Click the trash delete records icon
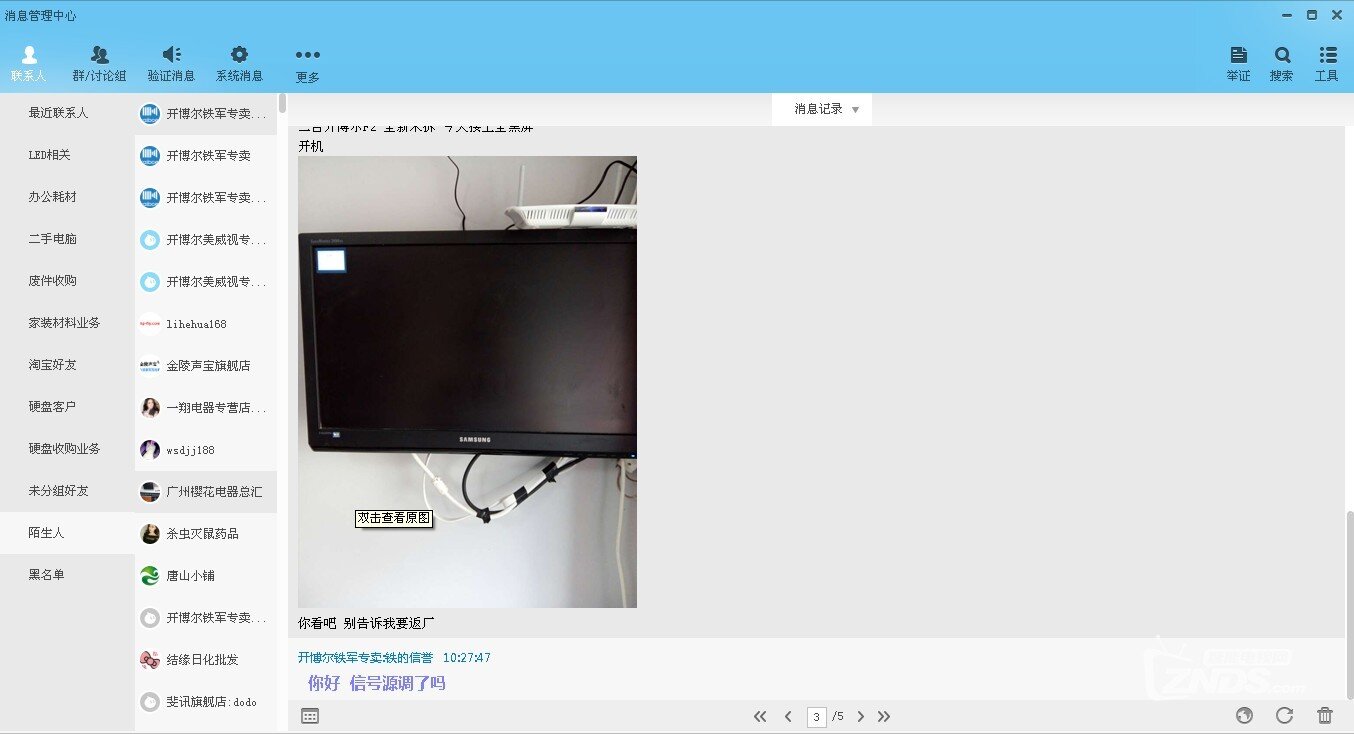This screenshot has width=1354, height=734. point(1325,715)
